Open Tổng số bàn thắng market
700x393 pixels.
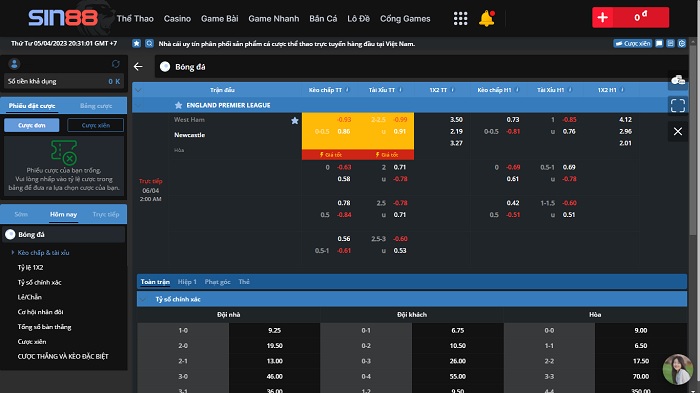click(44, 327)
